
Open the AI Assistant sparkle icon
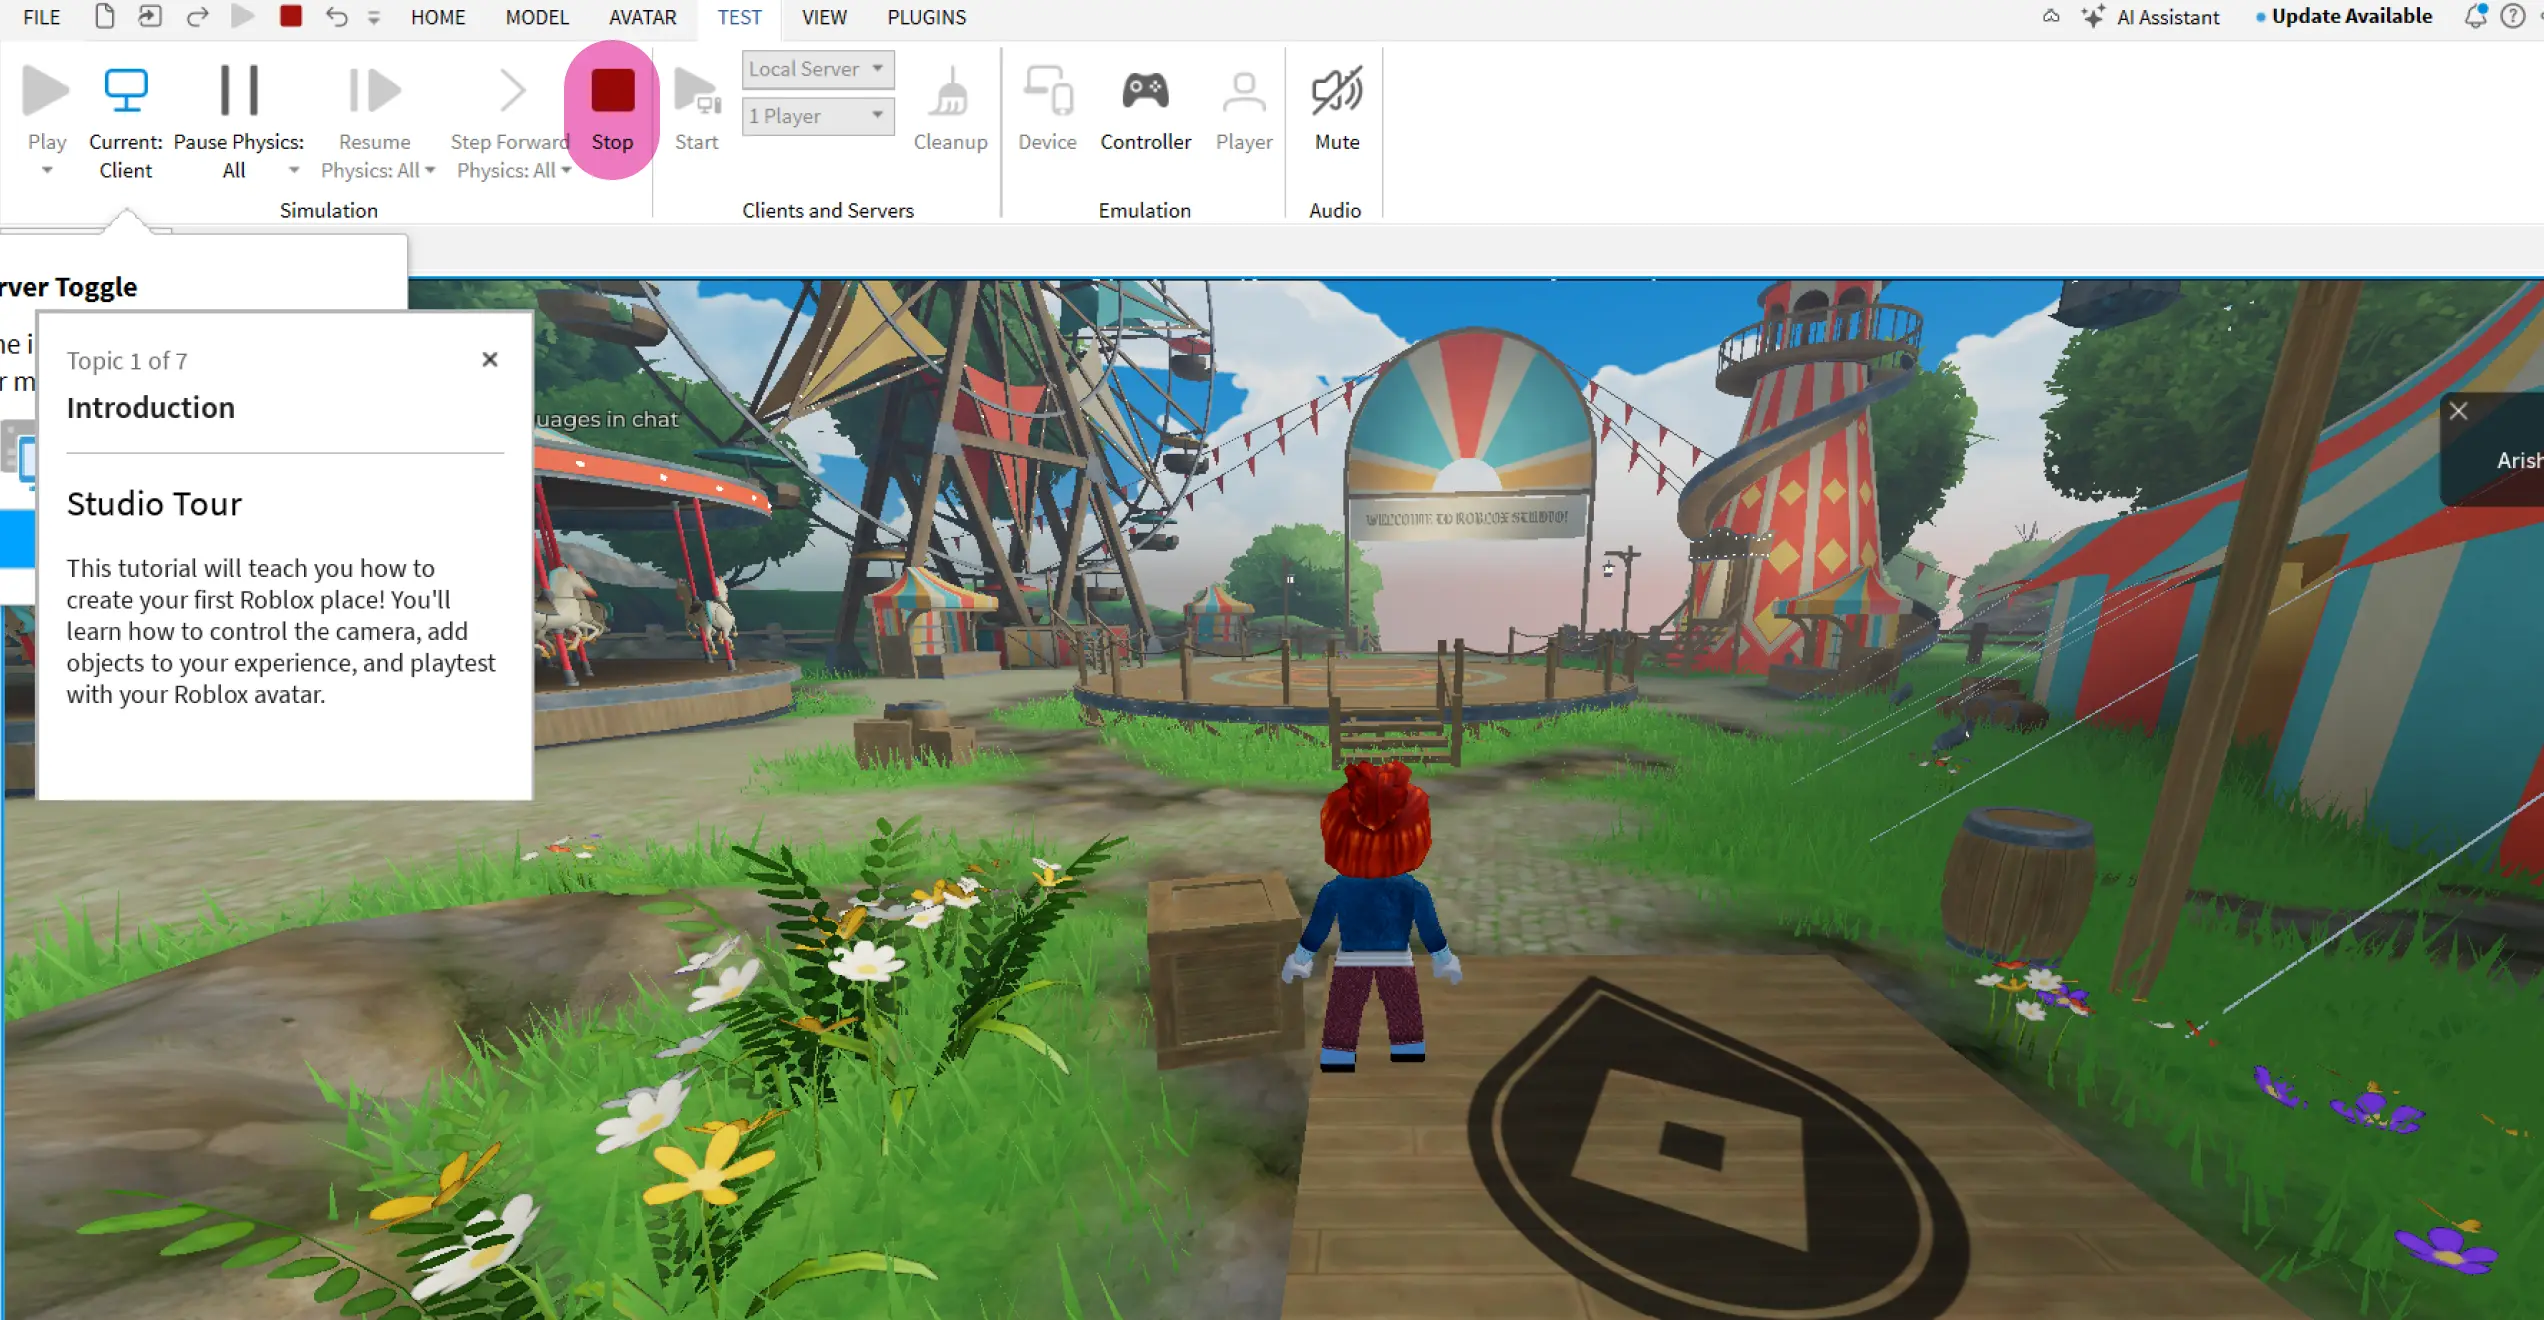[x=2093, y=17]
